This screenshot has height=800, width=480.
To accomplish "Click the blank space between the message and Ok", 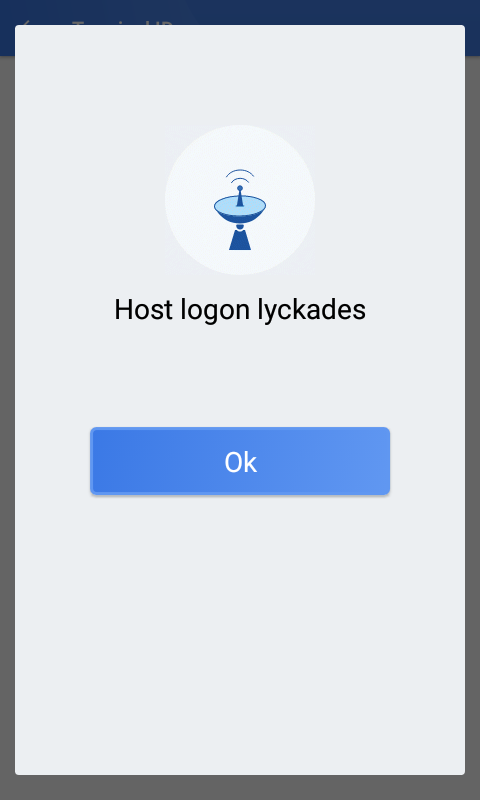I will pyautogui.click(x=240, y=376).
